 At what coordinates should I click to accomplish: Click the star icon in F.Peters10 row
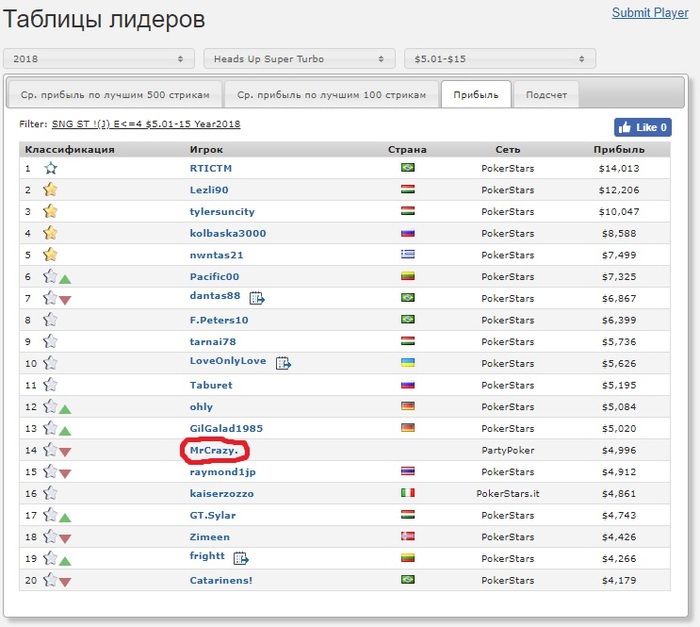pyautogui.click(x=50, y=320)
